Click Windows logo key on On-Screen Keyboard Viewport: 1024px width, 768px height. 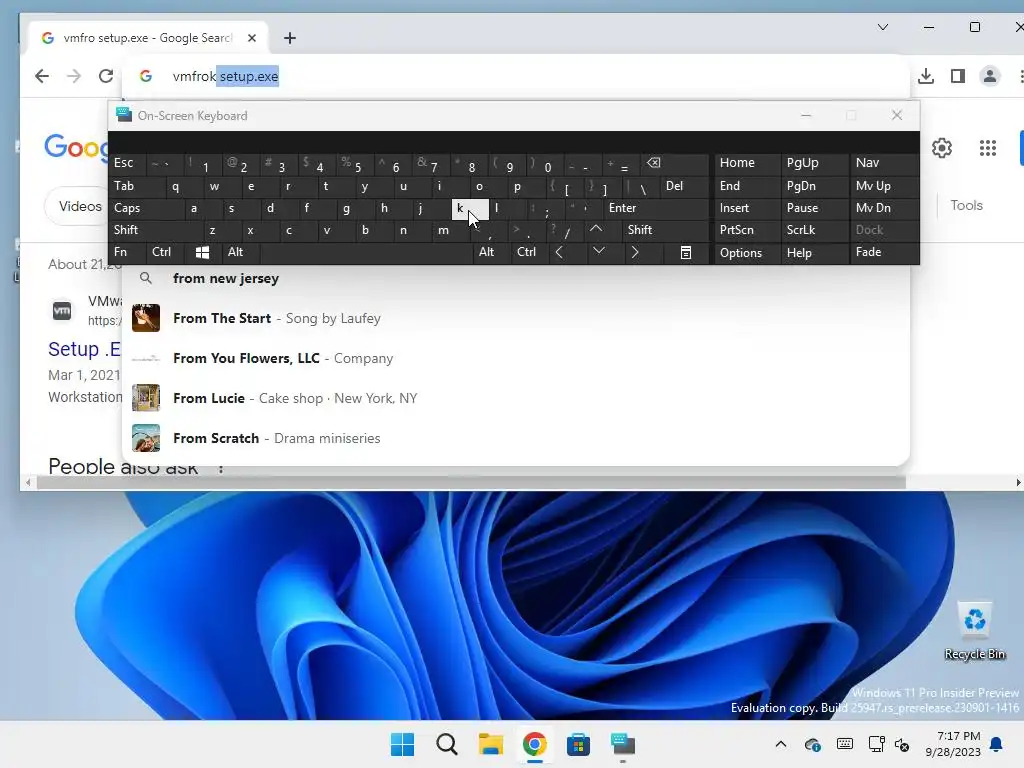tap(202, 252)
